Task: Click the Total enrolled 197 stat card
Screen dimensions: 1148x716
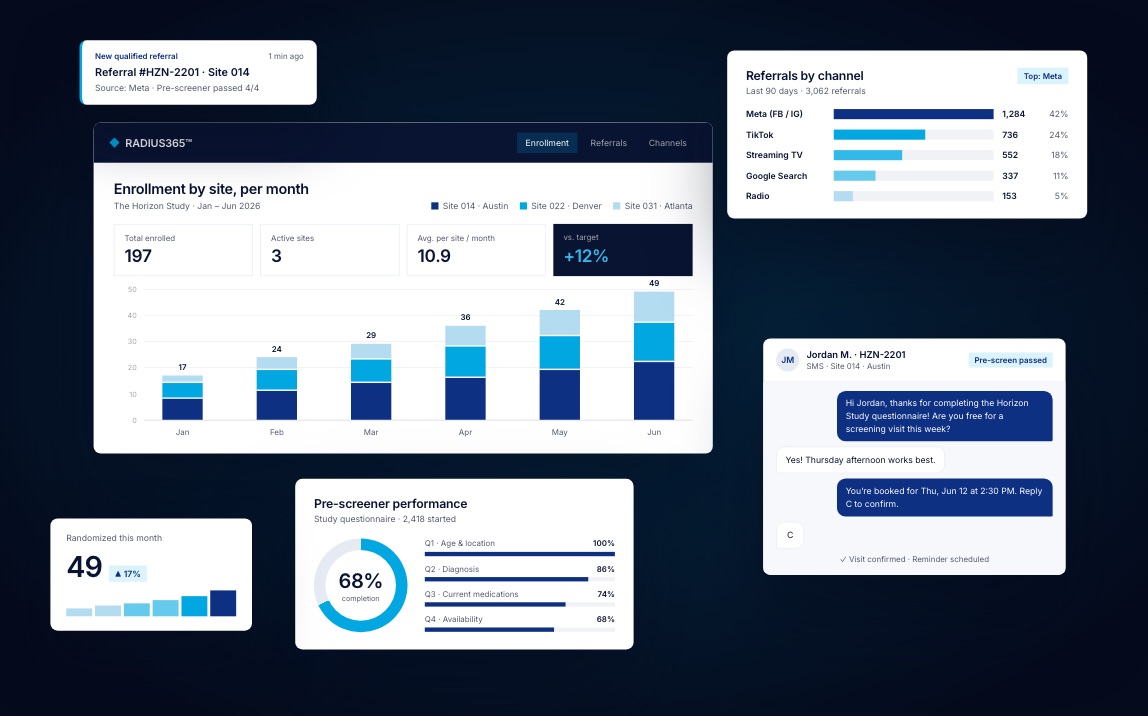Action: pyautogui.click(x=183, y=250)
